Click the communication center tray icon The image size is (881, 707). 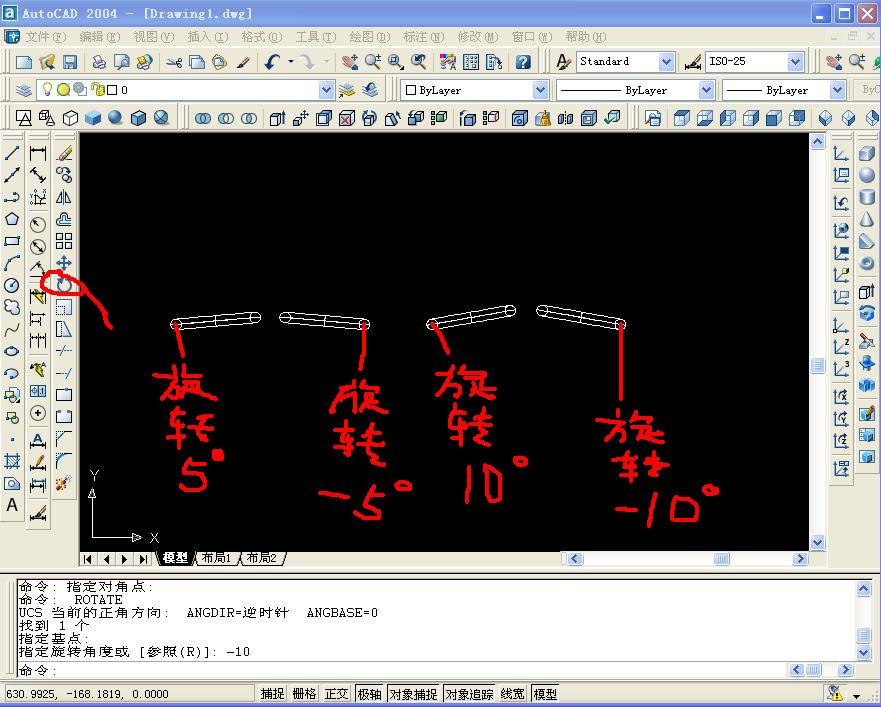tap(834, 694)
